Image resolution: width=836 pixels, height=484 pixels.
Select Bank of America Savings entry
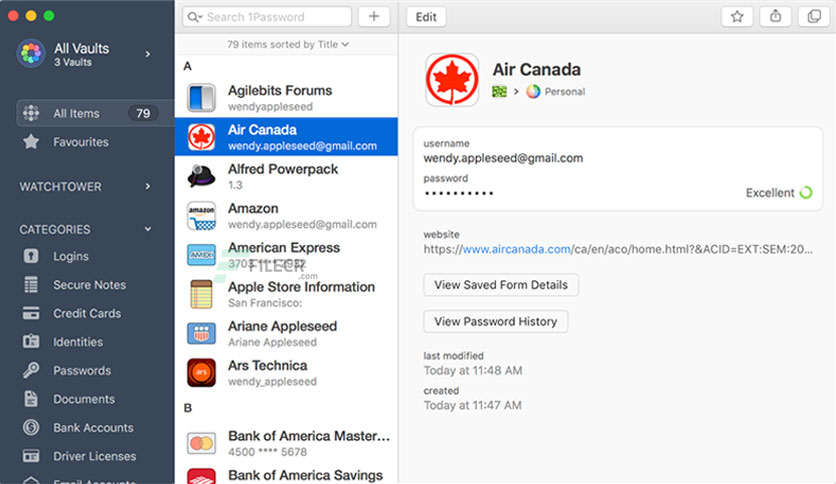coord(286,475)
